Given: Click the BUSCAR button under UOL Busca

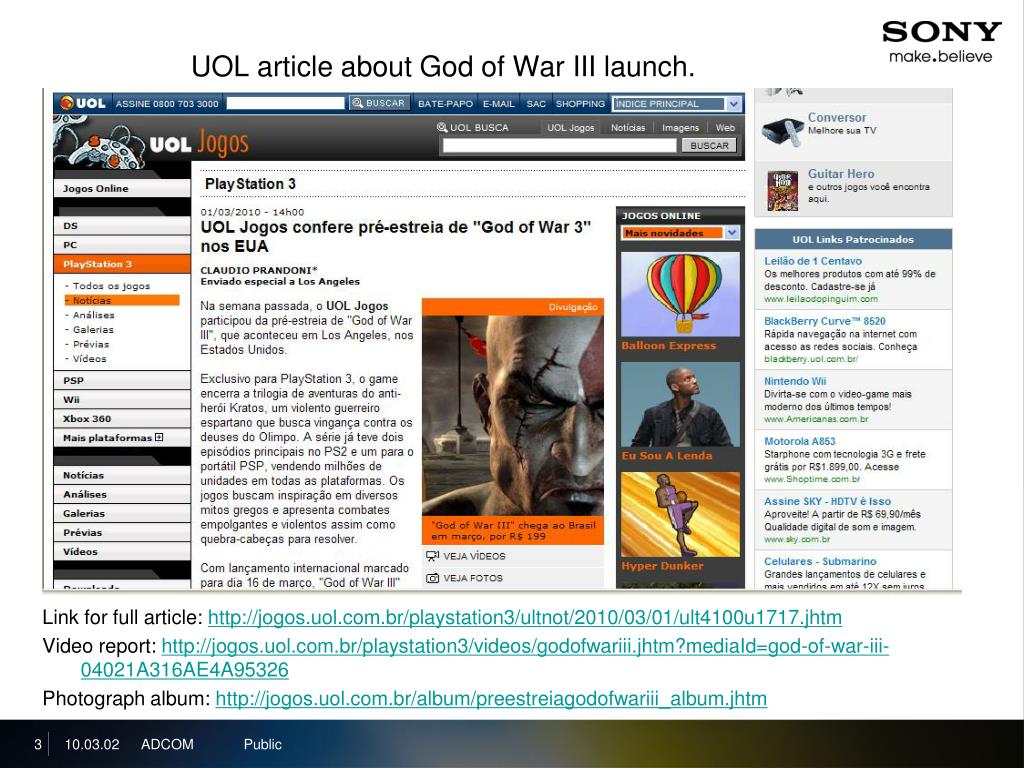Looking at the screenshot, I should pyautogui.click(x=709, y=146).
